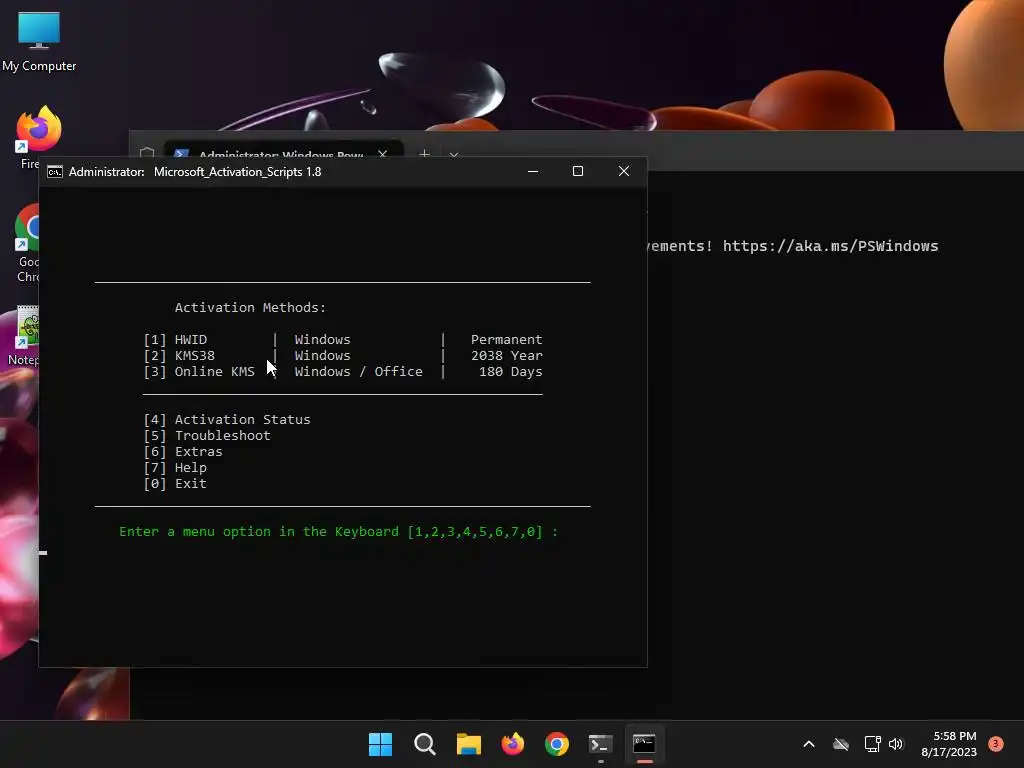Image resolution: width=1024 pixels, height=768 pixels.
Task: Click the '[0] Exit' line
Action: point(175,484)
